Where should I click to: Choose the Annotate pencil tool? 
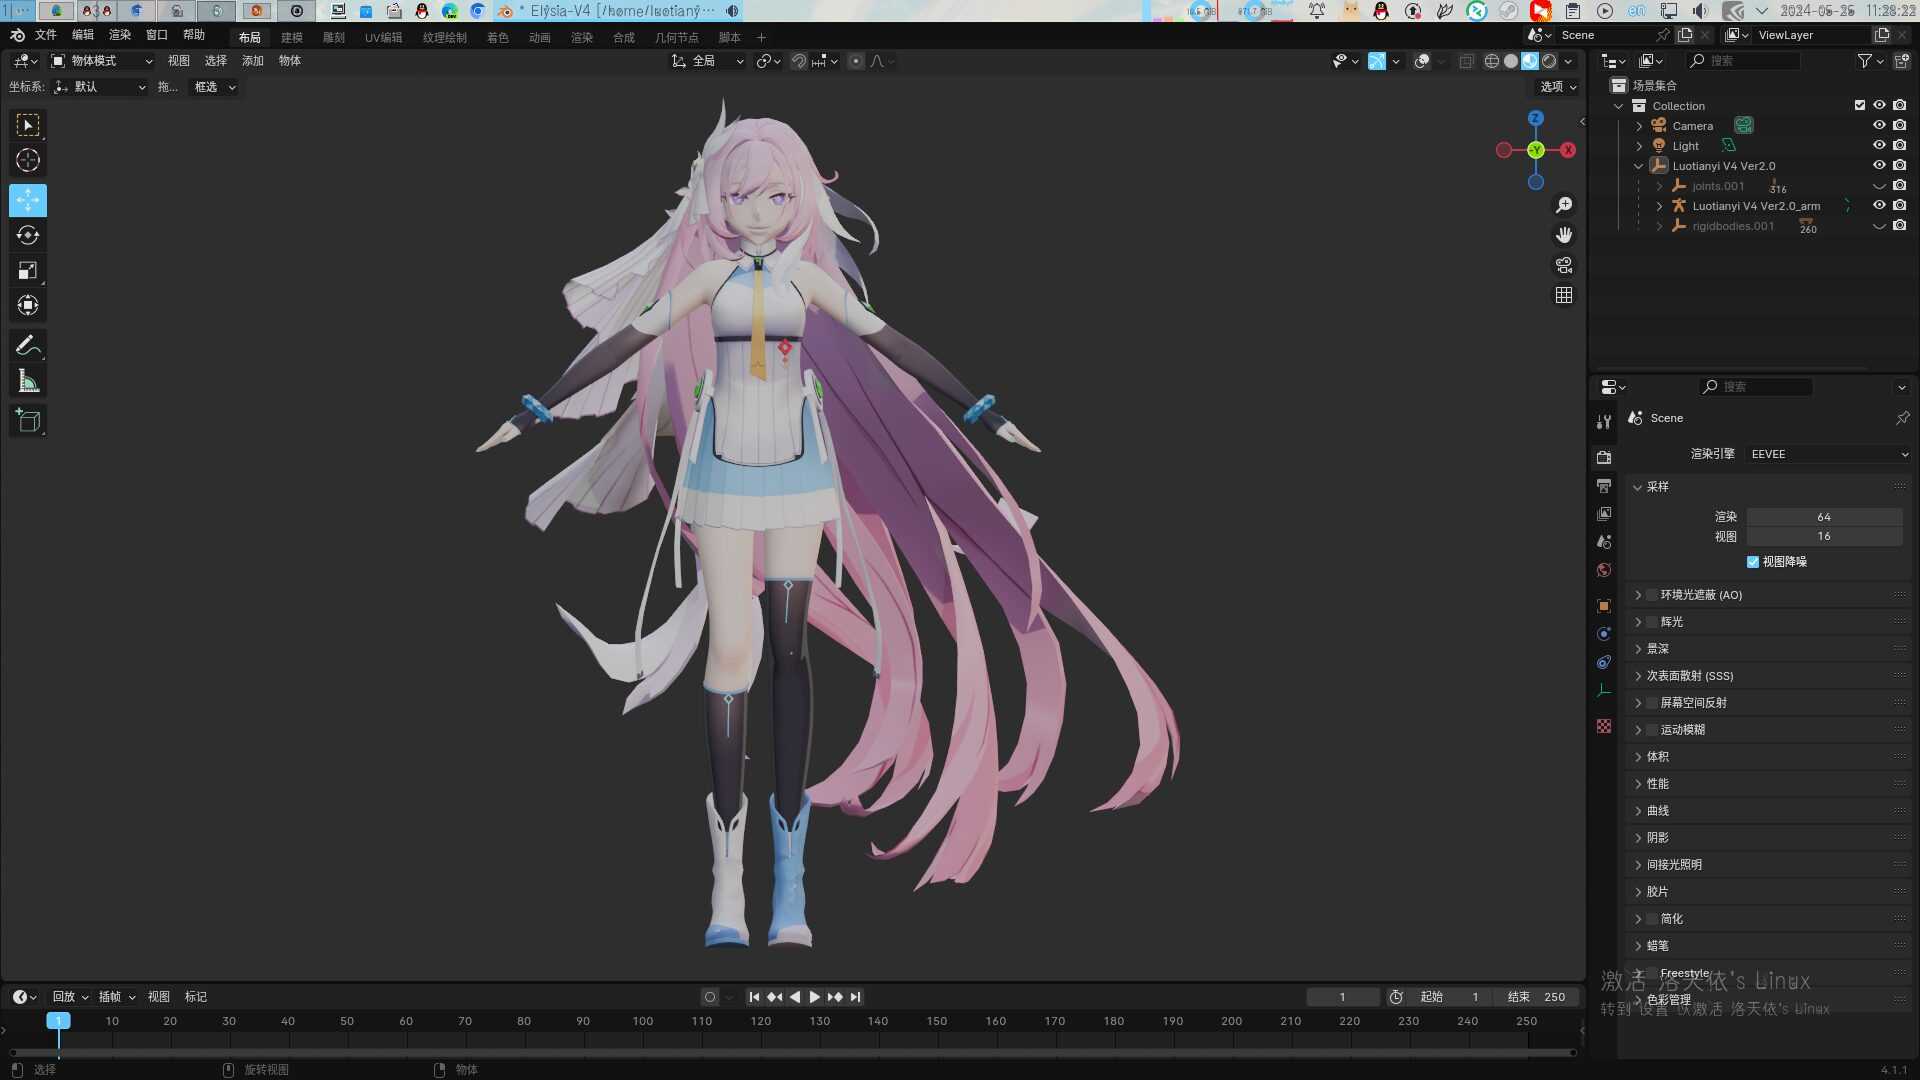(x=28, y=346)
